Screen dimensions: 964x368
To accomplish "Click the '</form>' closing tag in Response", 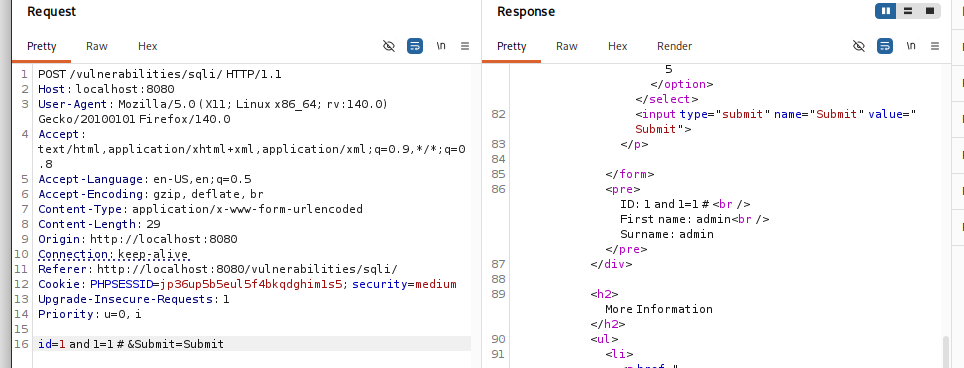I will click(630, 174).
